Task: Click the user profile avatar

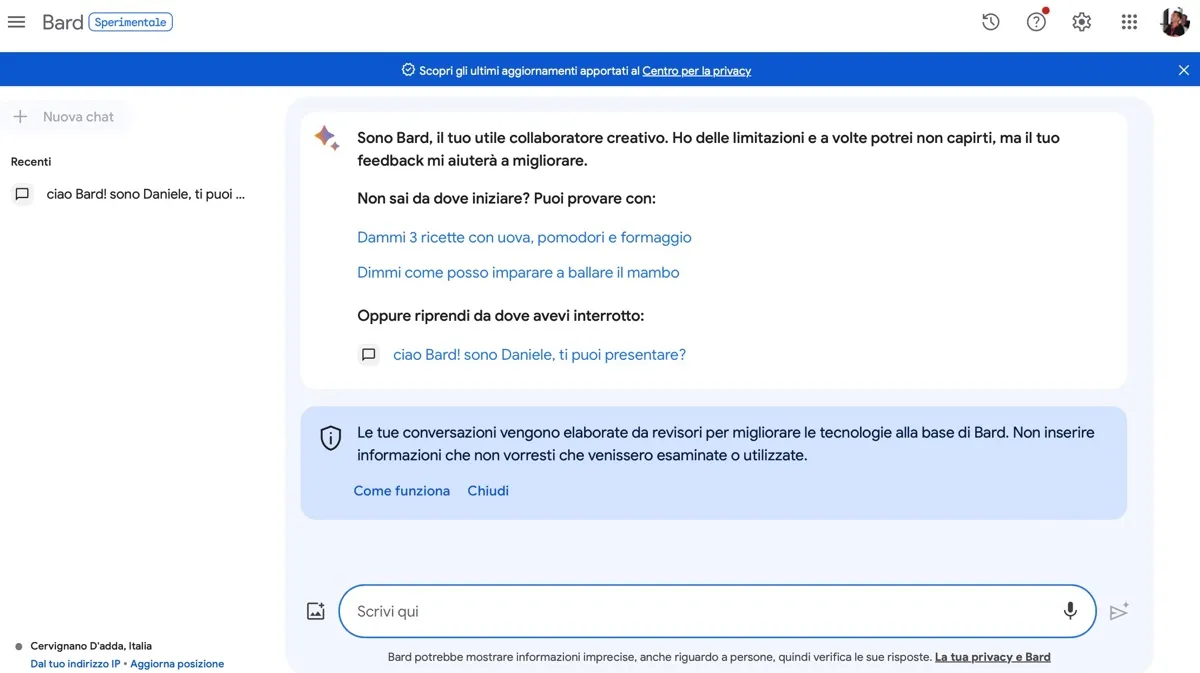Action: pyautogui.click(x=1175, y=22)
